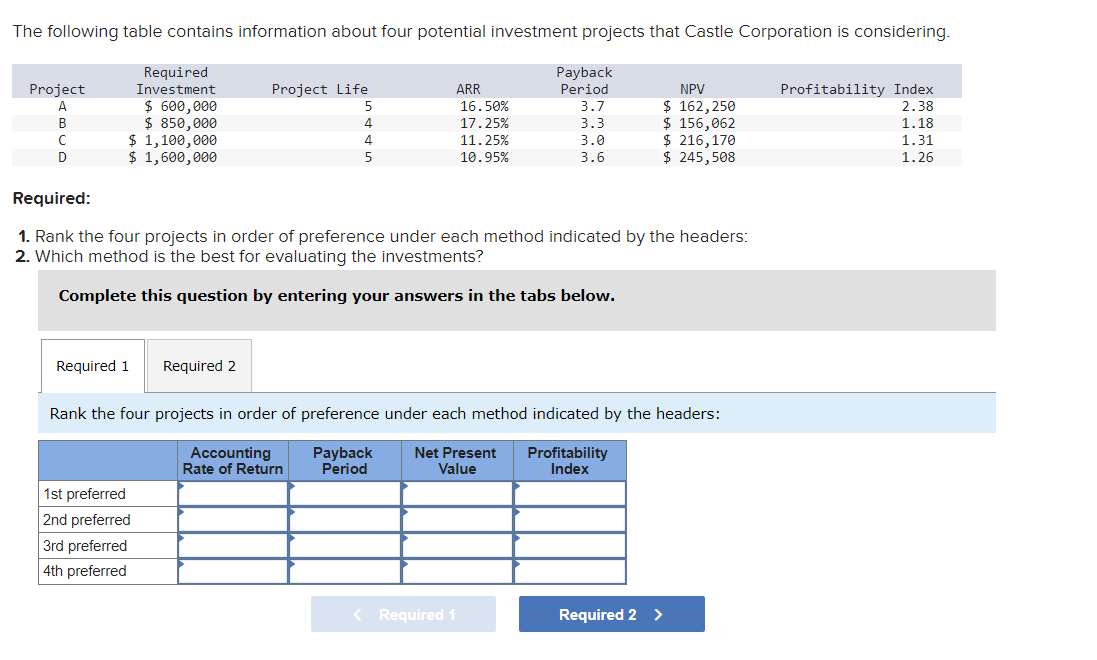Open 4th preferred Profitability Index dropdown
The image size is (1097, 660).
click(x=569, y=571)
